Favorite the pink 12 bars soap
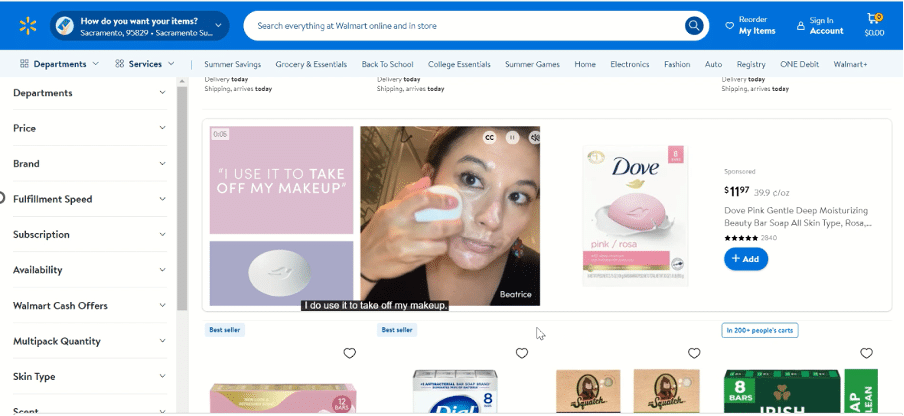Screen dimensions: 904x416 point(349,353)
